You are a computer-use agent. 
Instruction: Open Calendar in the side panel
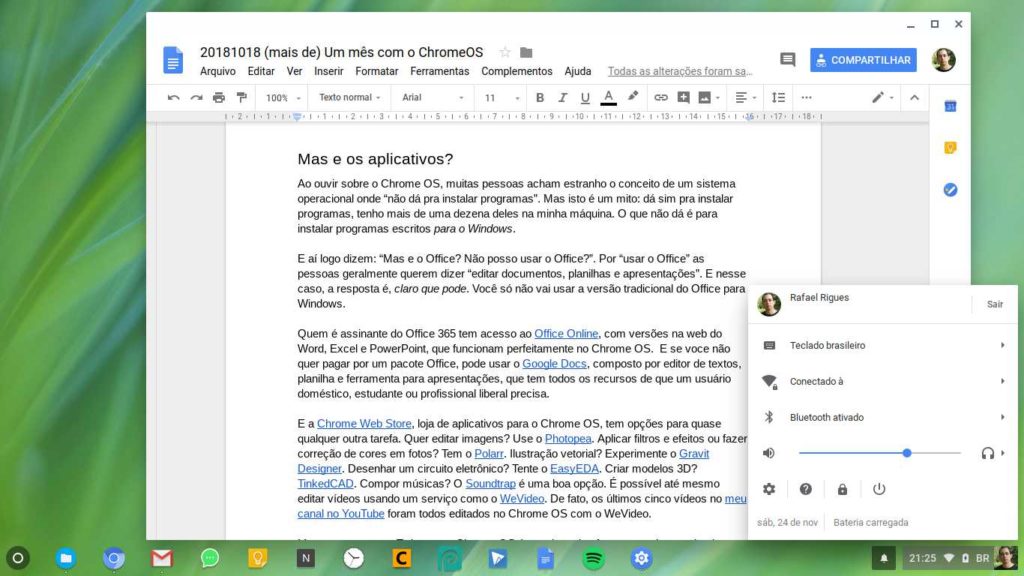point(950,106)
